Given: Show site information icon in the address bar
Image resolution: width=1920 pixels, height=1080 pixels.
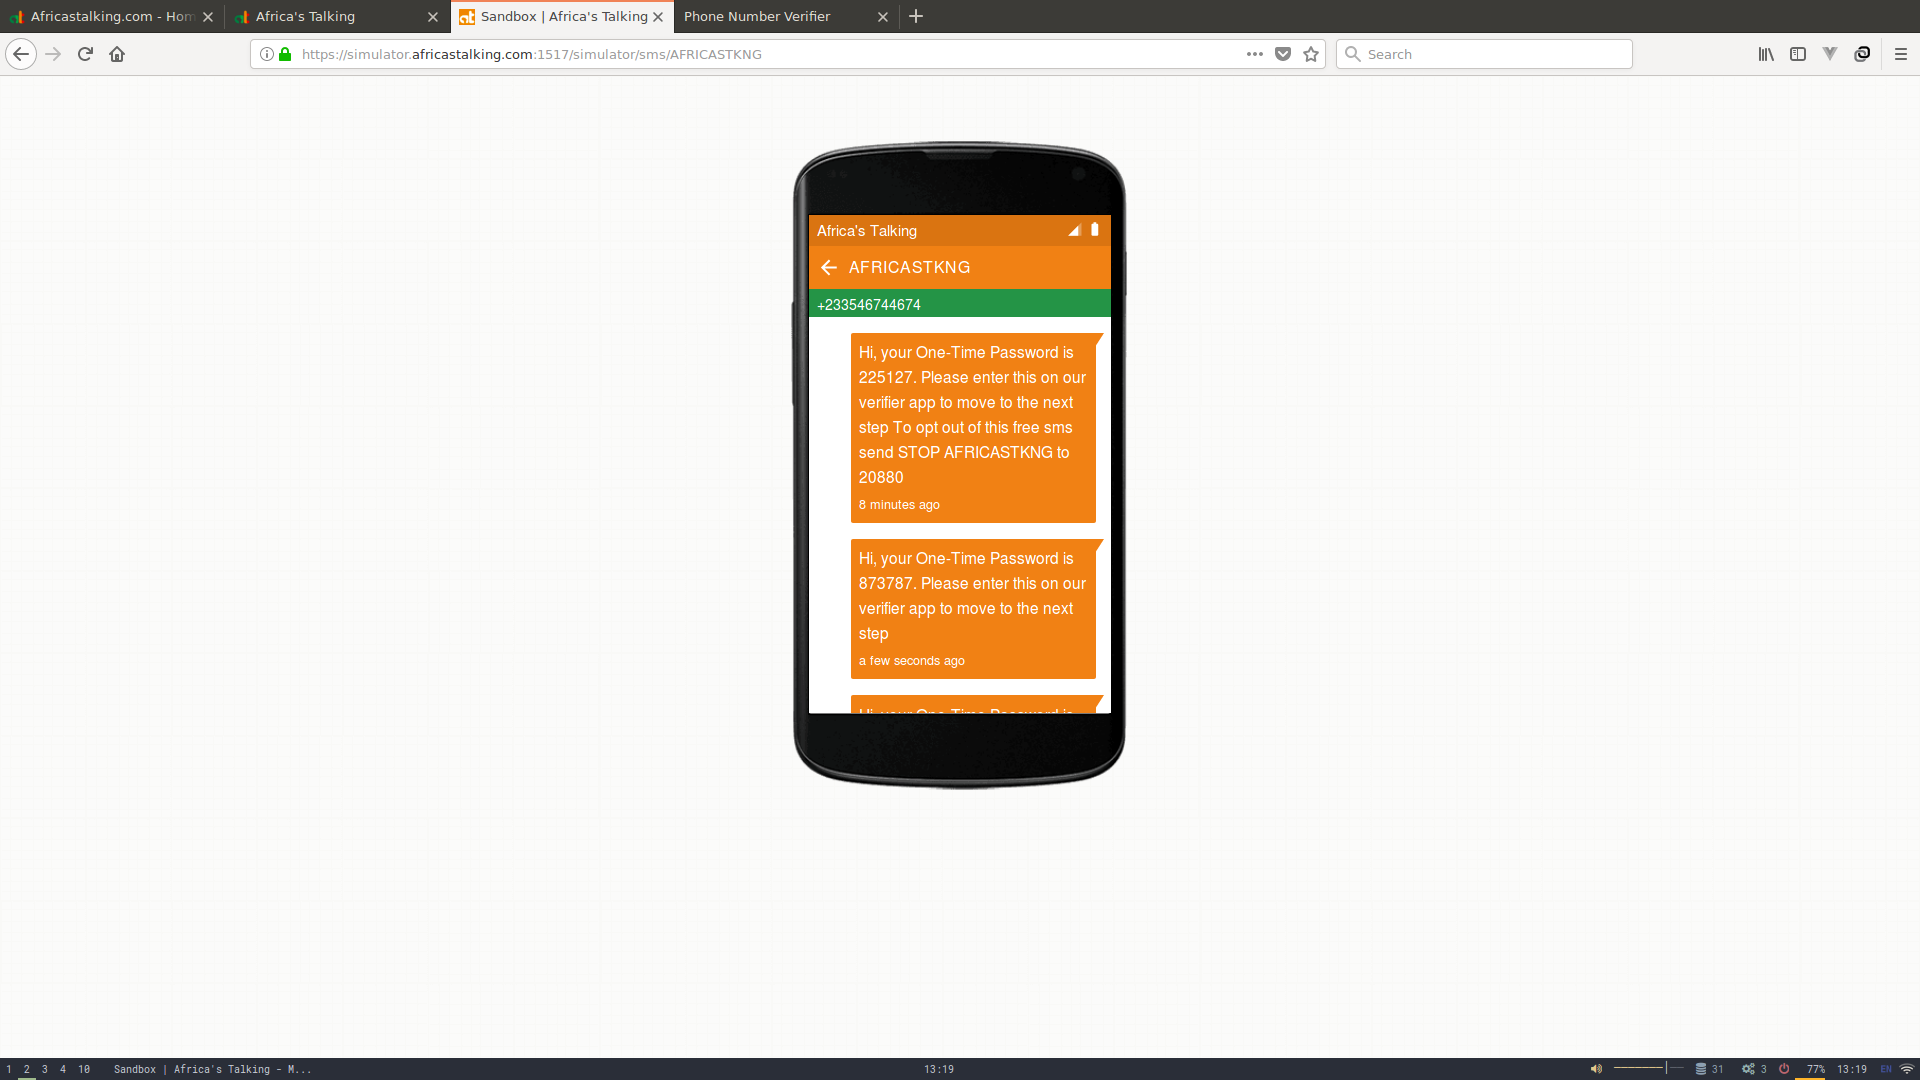Looking at the screenshot, I should (x=267, y=54).
